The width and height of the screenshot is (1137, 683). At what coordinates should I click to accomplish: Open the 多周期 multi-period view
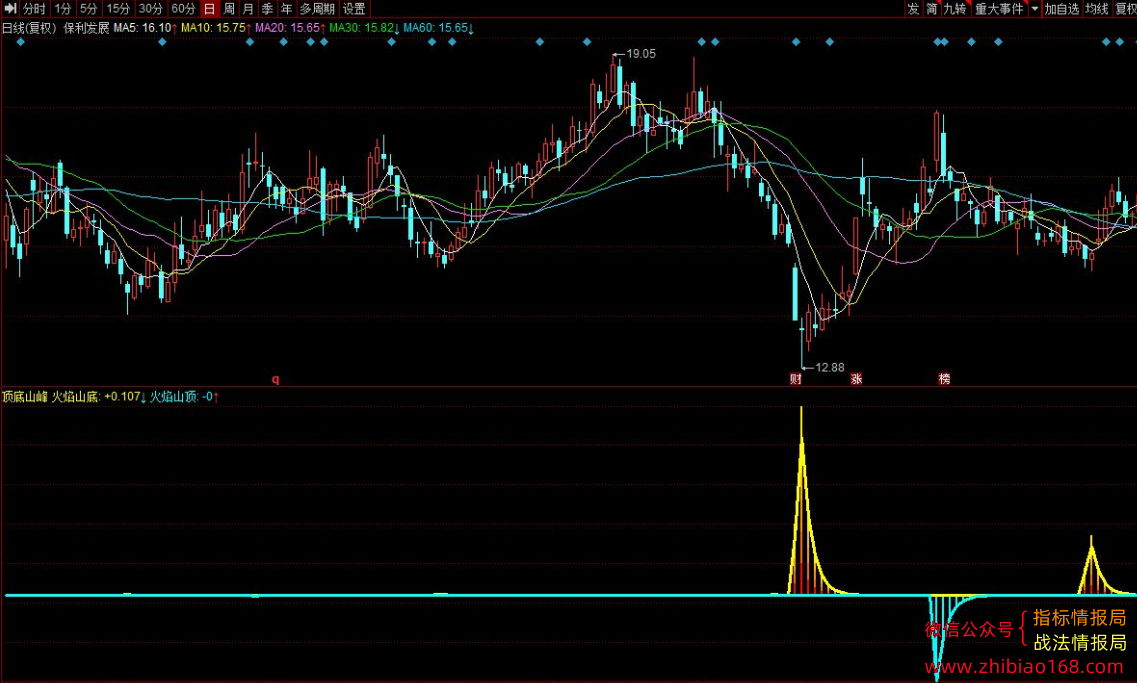coord(317,9)
